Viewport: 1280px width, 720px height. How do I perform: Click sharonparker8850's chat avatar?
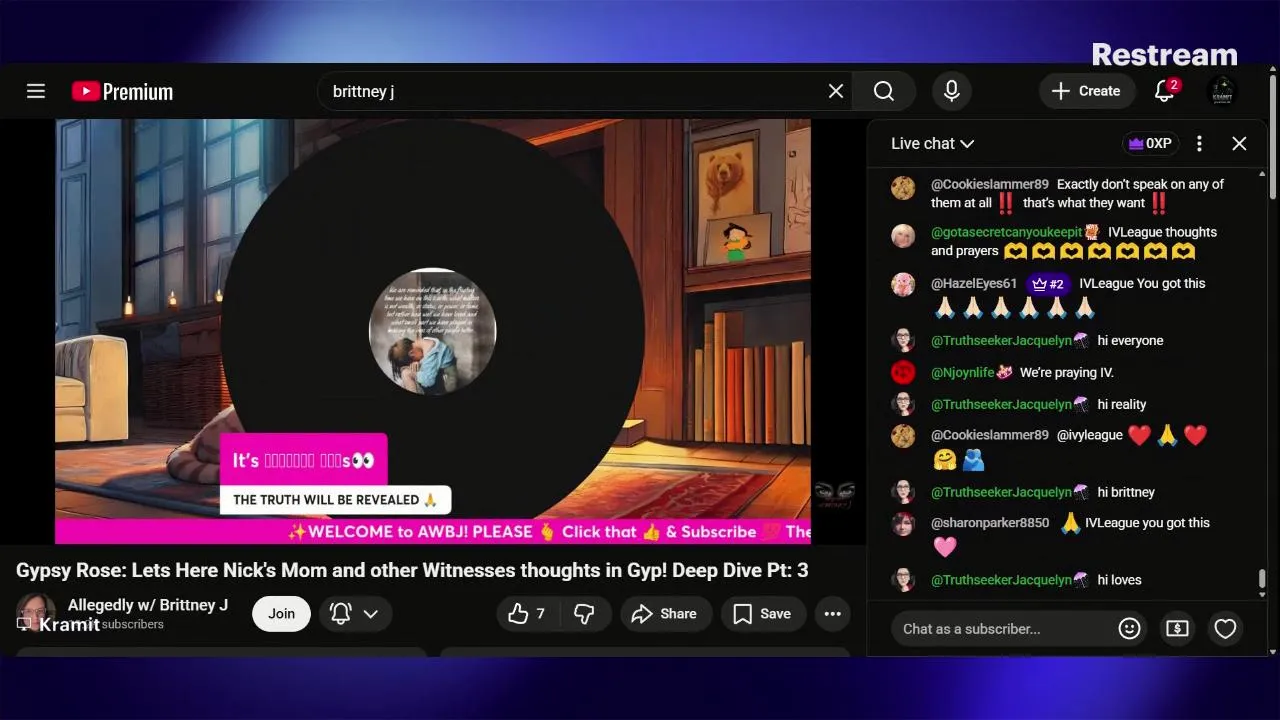click(x=903, y=524)
